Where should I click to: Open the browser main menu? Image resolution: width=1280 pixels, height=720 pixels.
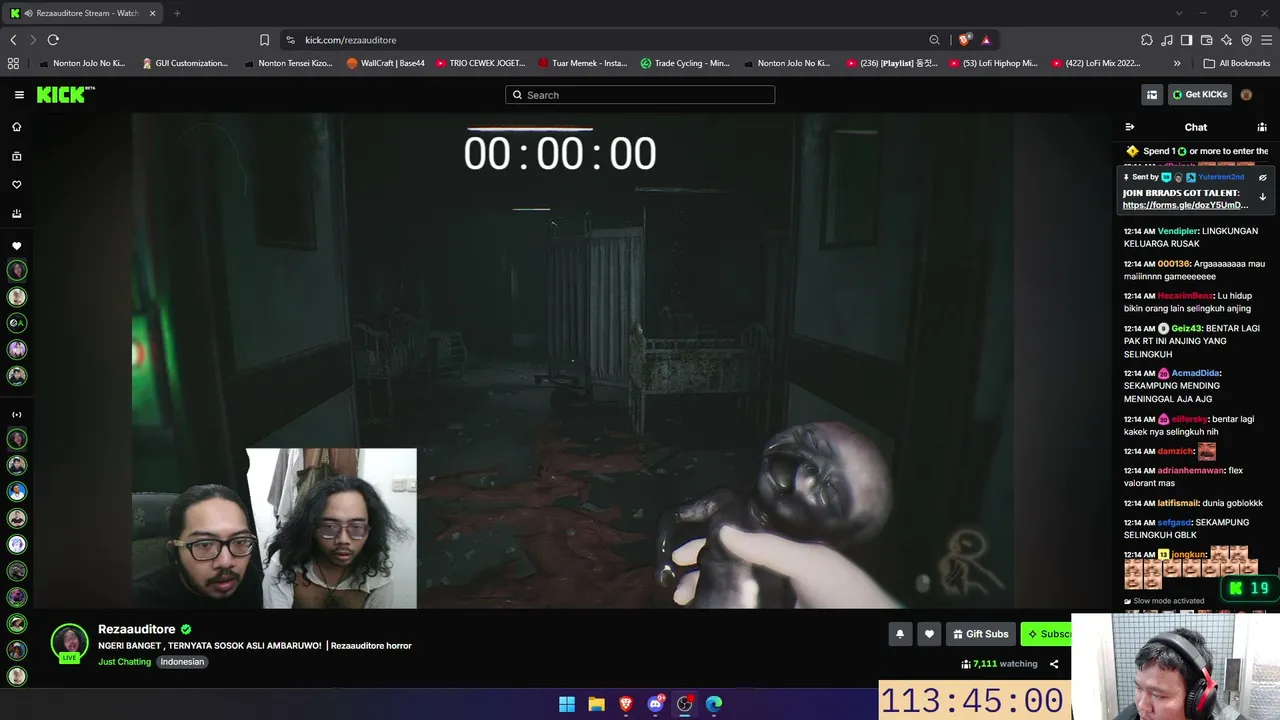coord(1266,40)
